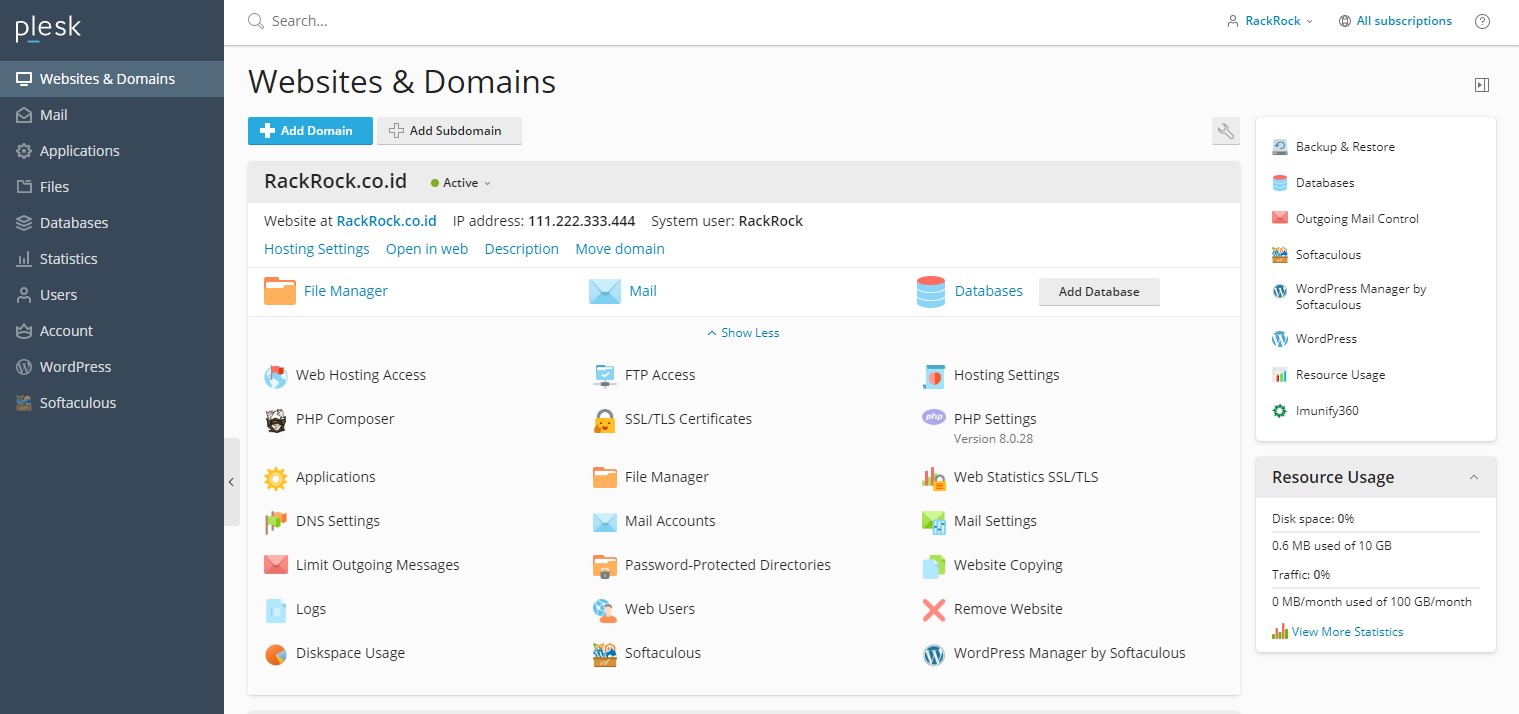This screenshot has width=1519, height=714.
Task: Open the Diskspace Usage pie chart icon
Action: pos(276,654)
